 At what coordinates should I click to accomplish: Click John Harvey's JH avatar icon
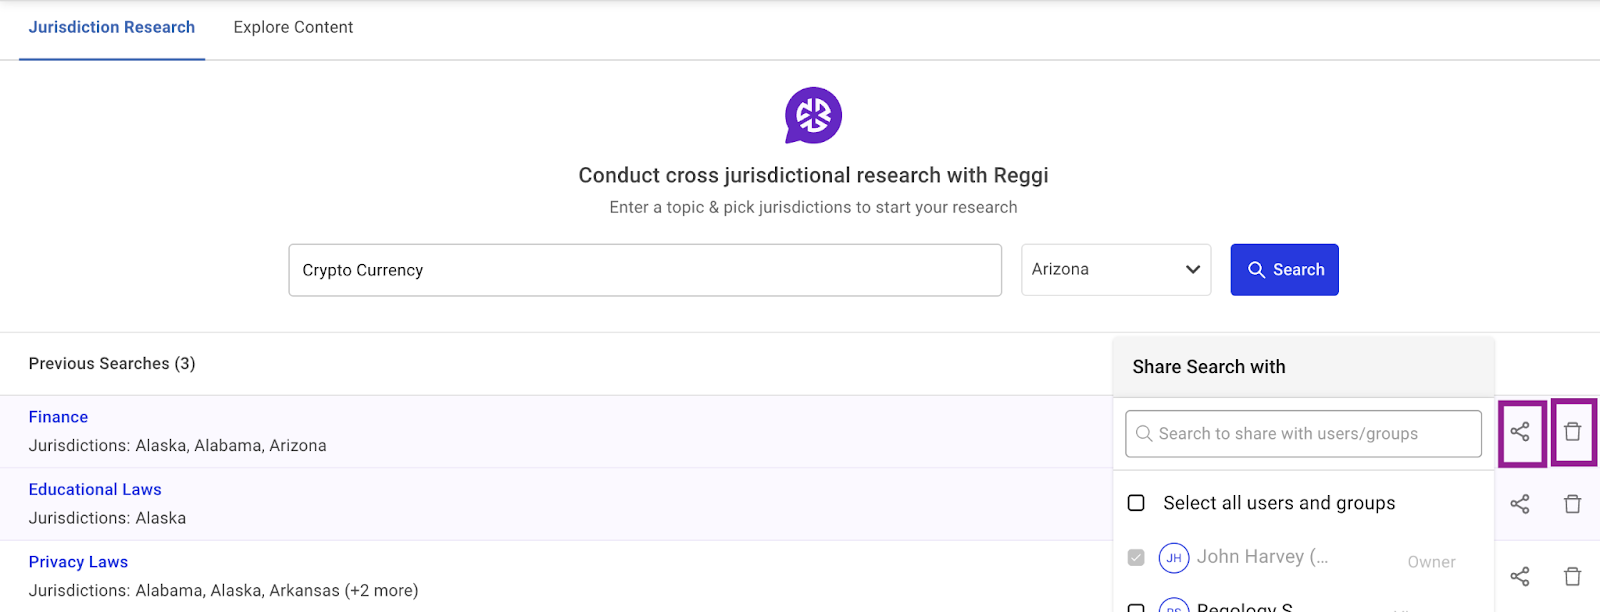click(1173, 557)
